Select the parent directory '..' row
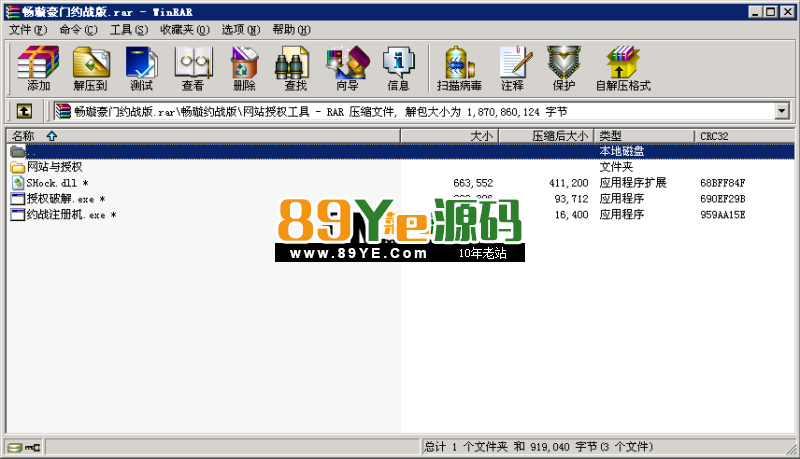The image size is (800, 459). coord(401,151)
